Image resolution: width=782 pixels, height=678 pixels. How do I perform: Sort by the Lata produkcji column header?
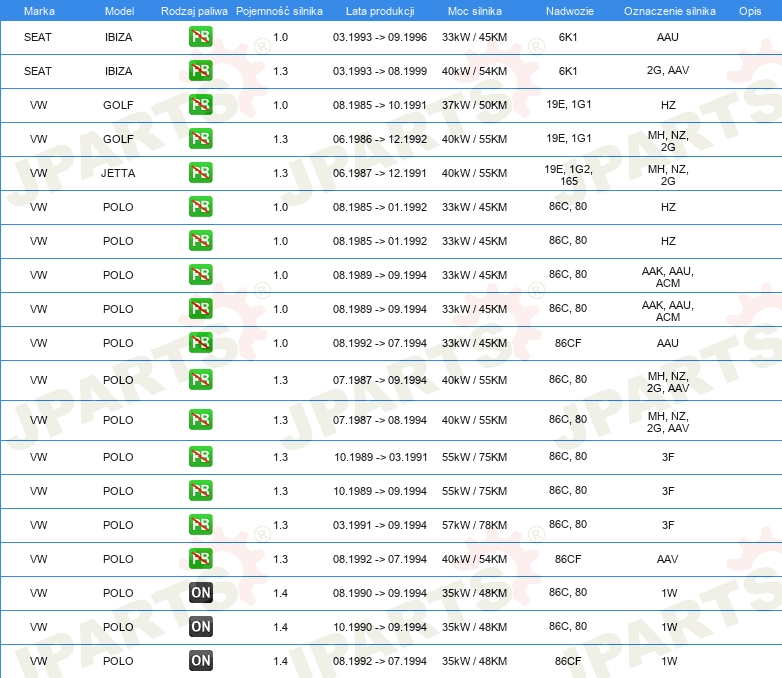click(379, 10)
